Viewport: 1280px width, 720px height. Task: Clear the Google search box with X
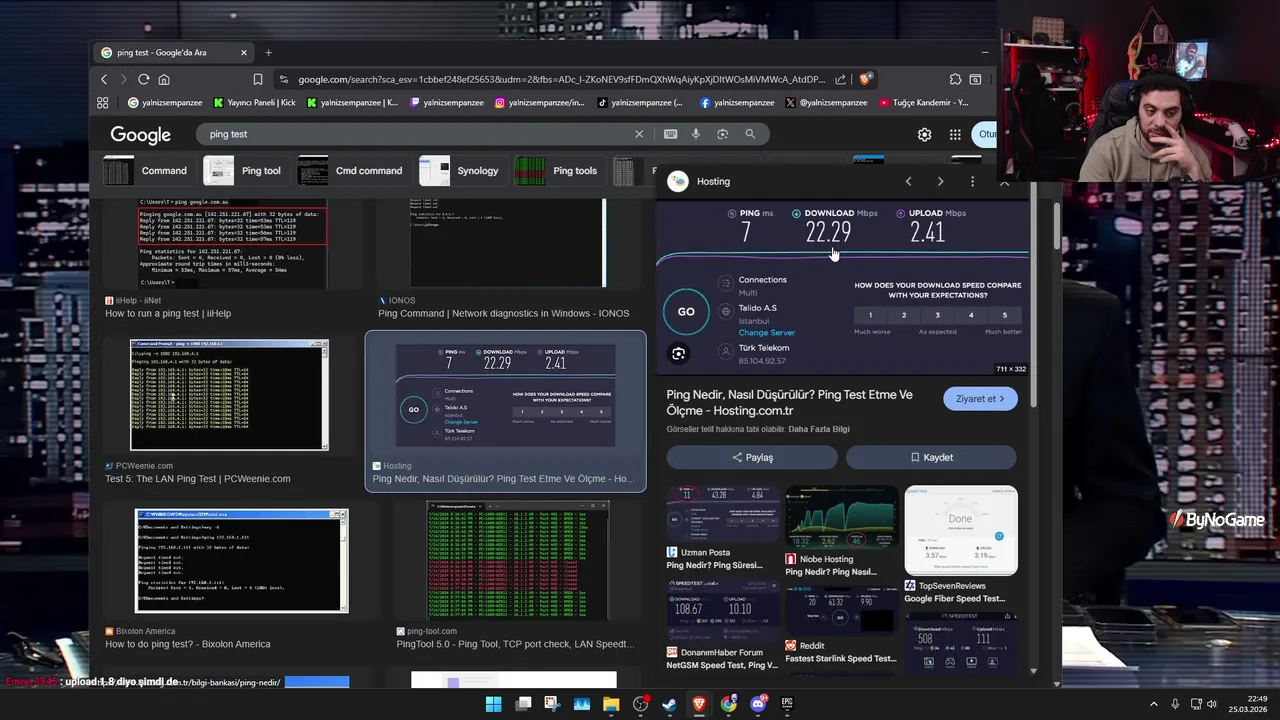click(639, 134)
